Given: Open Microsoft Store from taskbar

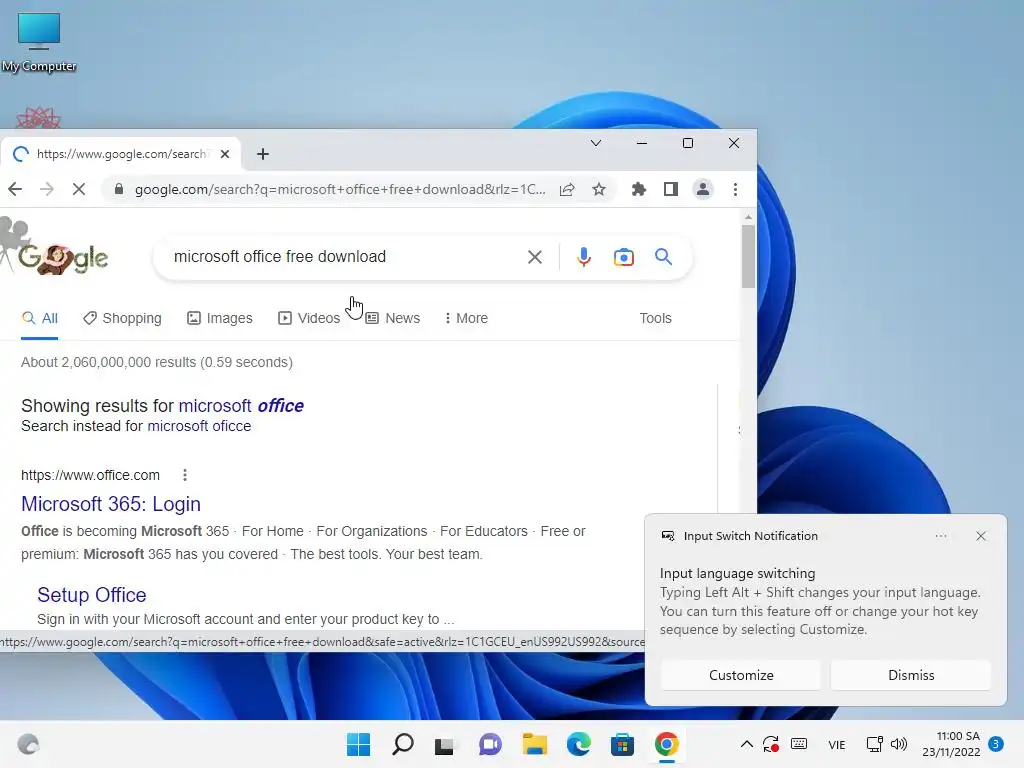Looking at the screenshot, I should coord(622,744).
